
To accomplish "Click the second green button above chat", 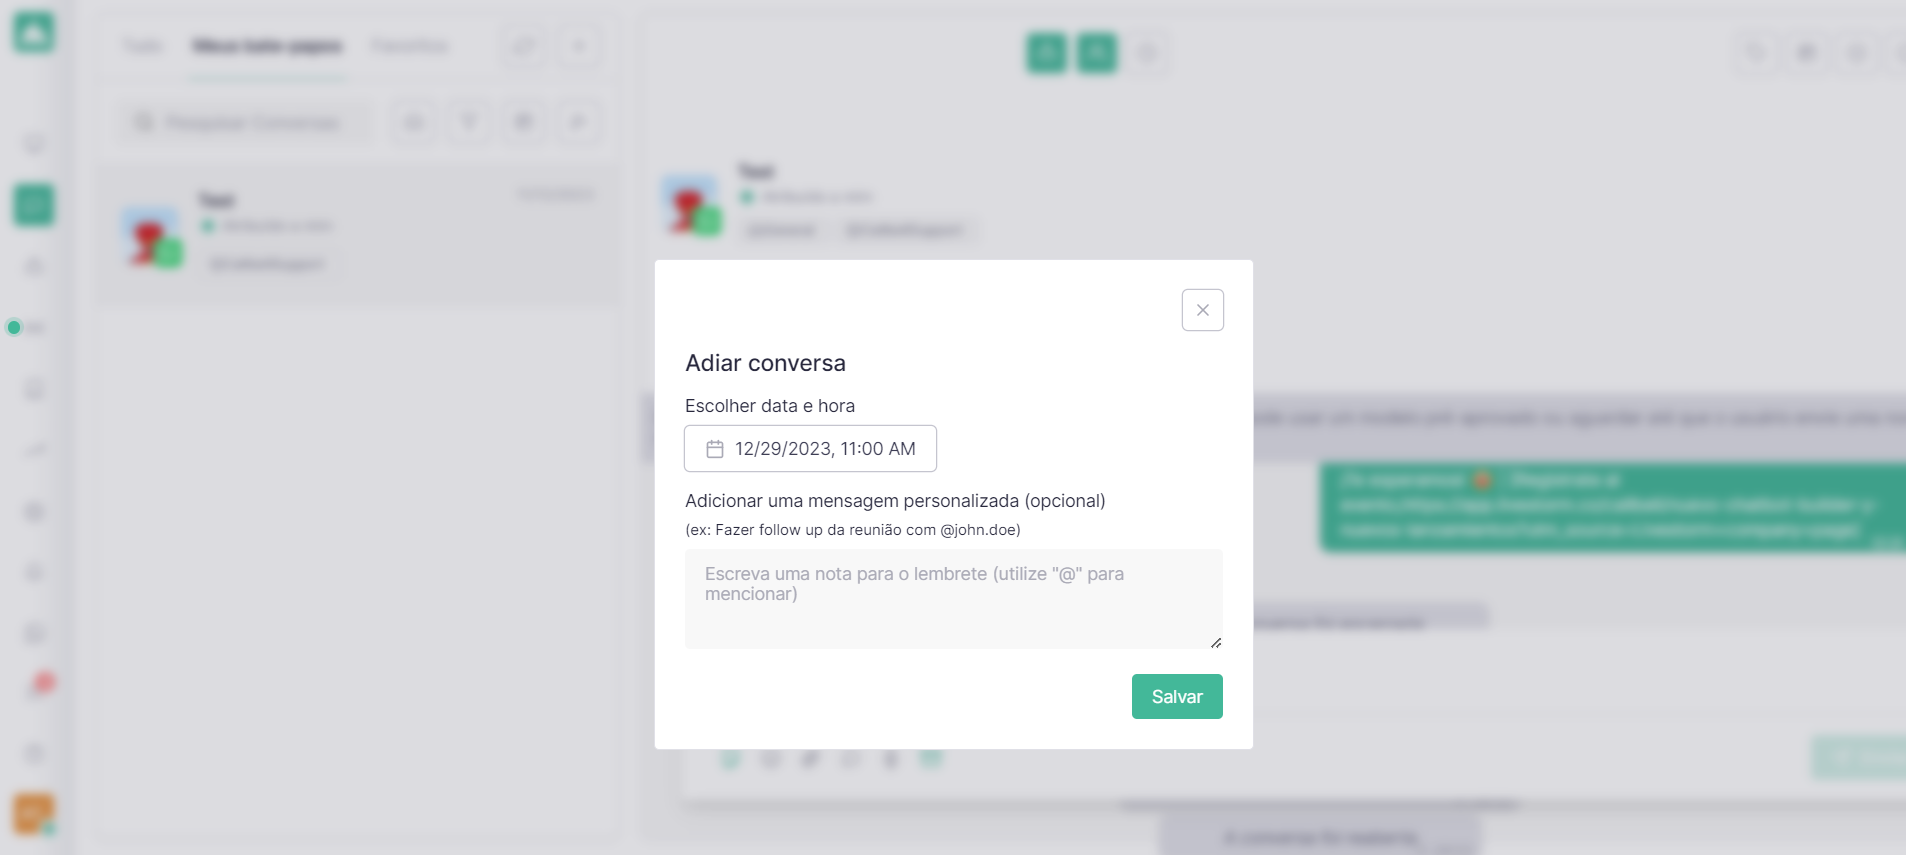I will tap(1097, 52).
